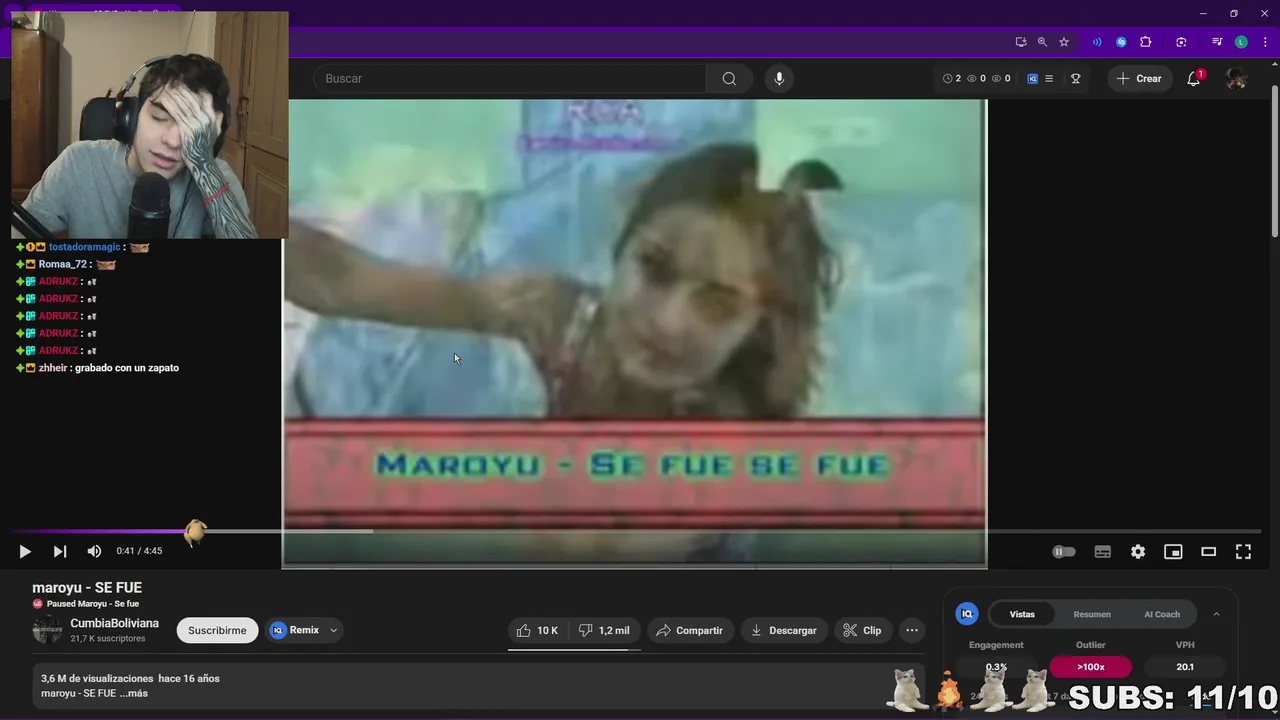Install the page as app icon
Screen dimensions: 1280x720
(1021, 42)
